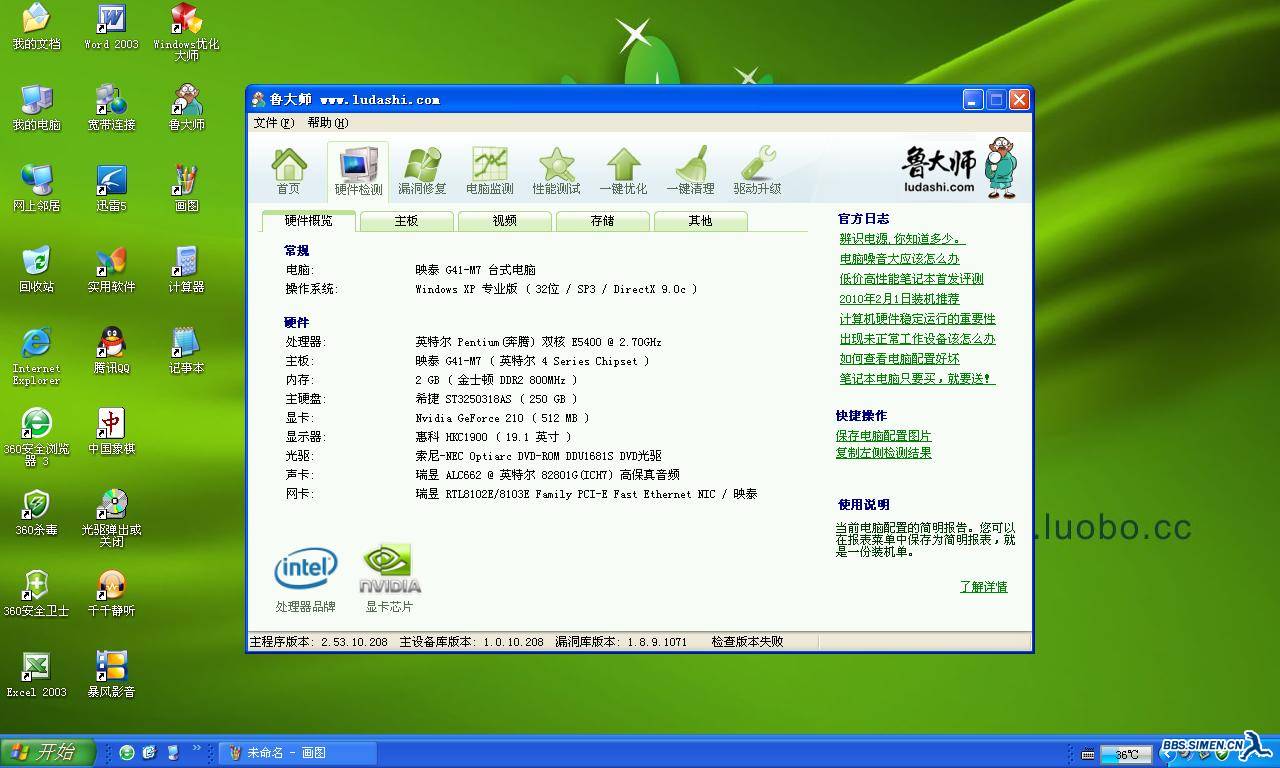Open link 2010年2月1日装机推荐
The width and height of the screenshot is (1280, 768).
pos(899,299)
